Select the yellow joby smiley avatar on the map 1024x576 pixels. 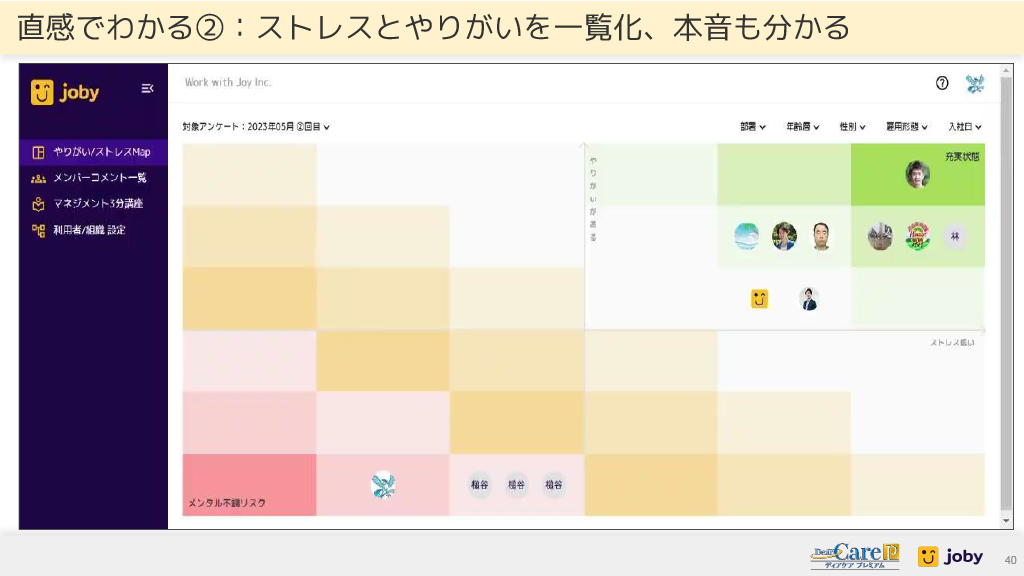point(759,299)
